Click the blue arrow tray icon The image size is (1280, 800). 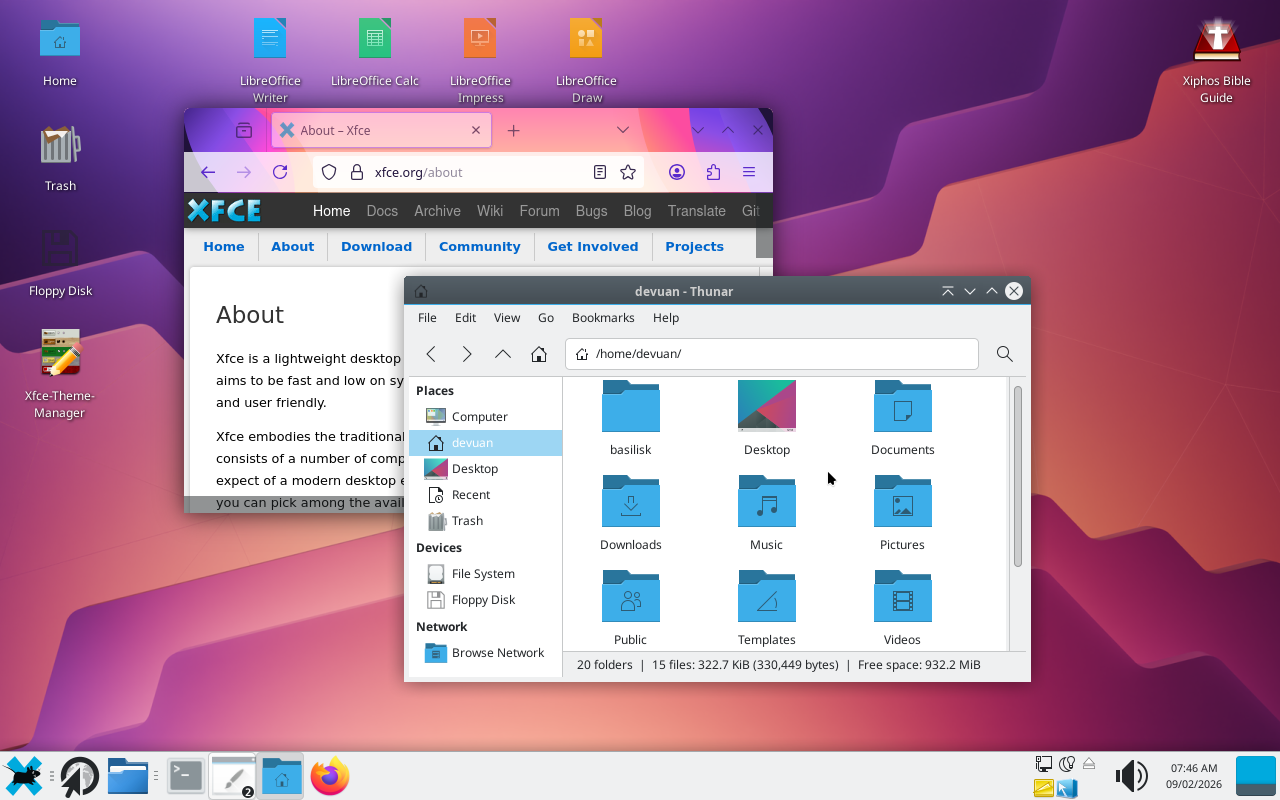click(x=1067, y=788)
